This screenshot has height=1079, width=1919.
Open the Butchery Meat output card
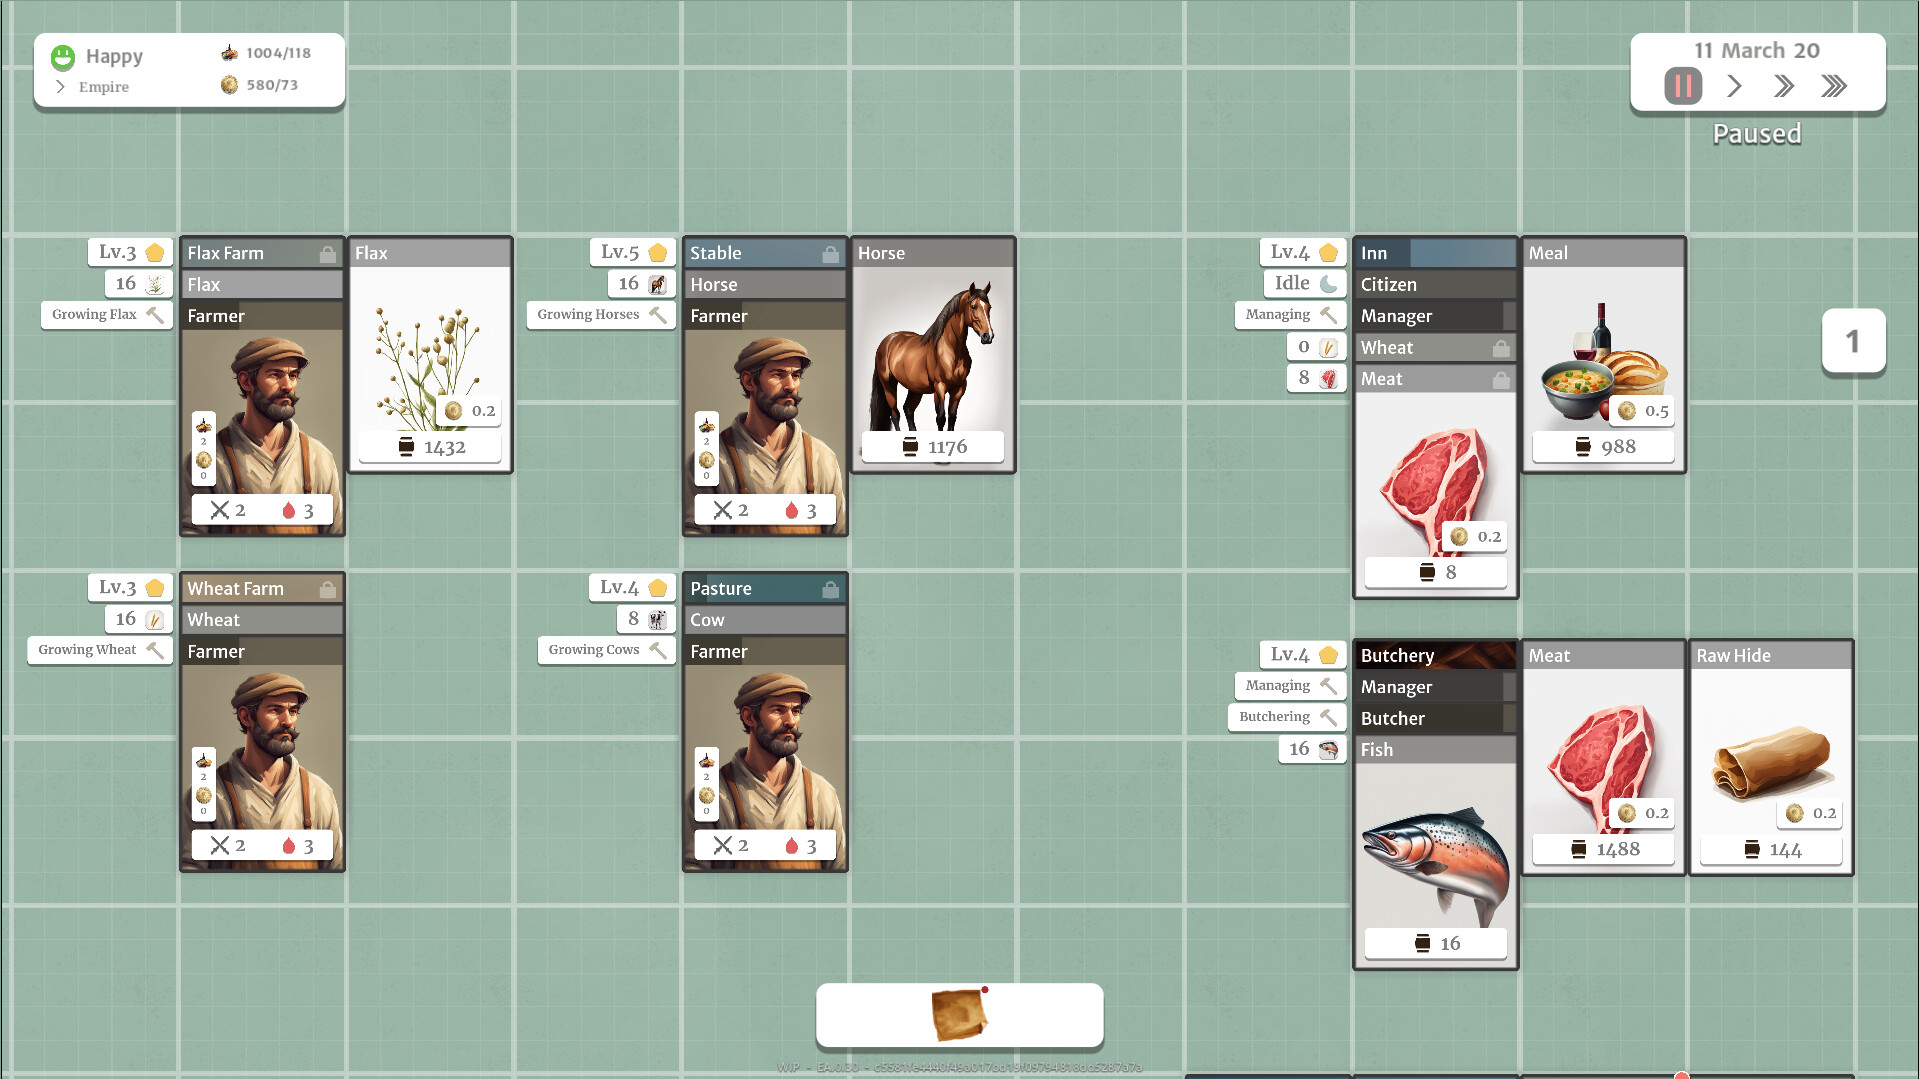pos(1603,757)
